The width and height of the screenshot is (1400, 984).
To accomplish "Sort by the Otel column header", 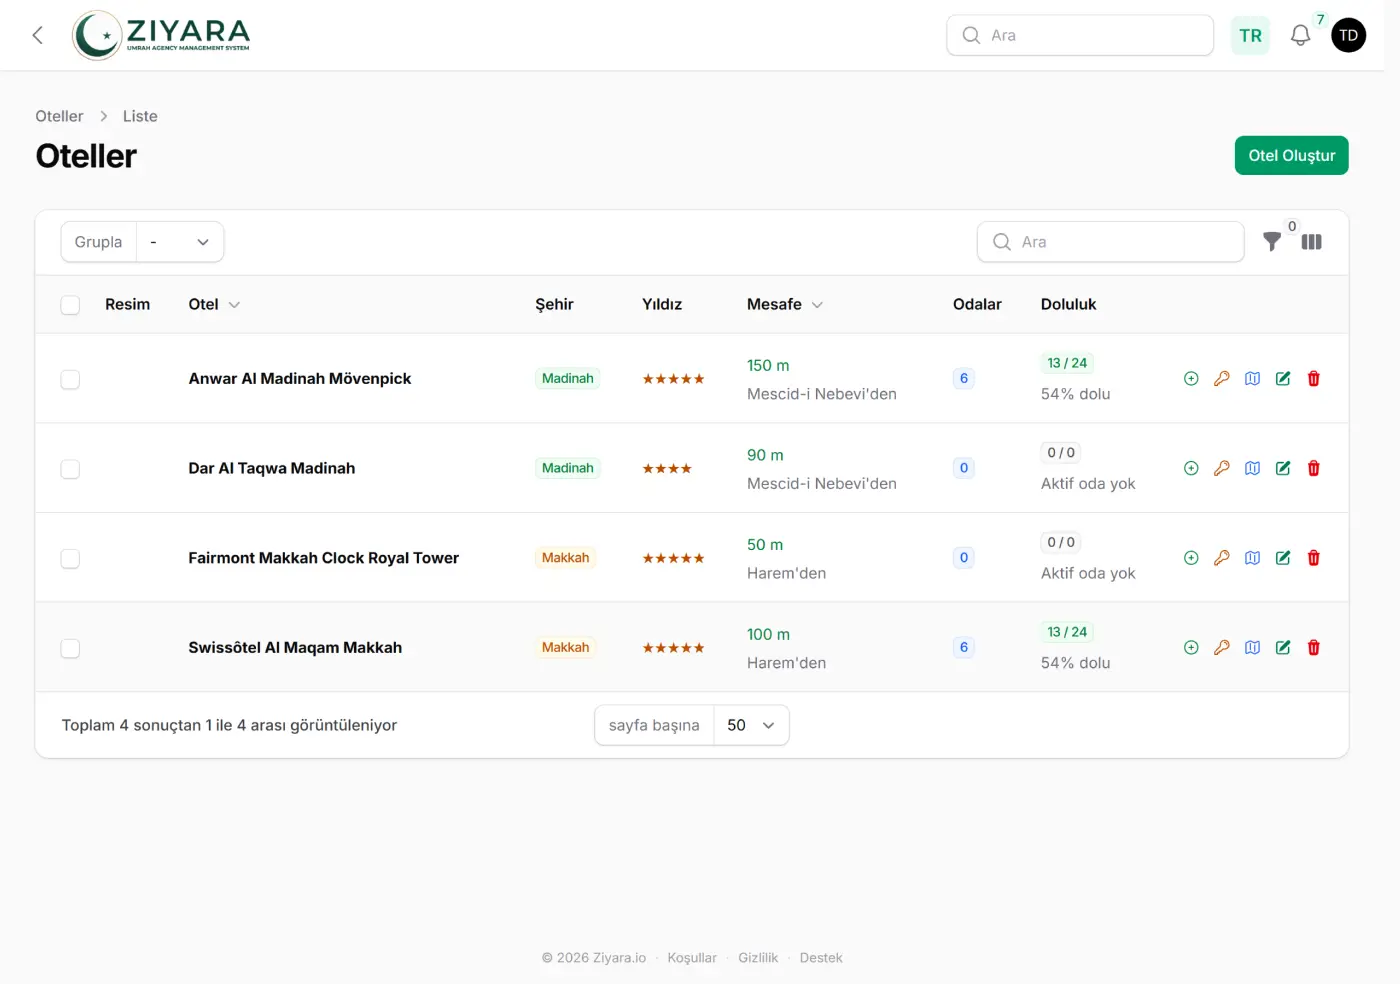I will pos(214,305).
